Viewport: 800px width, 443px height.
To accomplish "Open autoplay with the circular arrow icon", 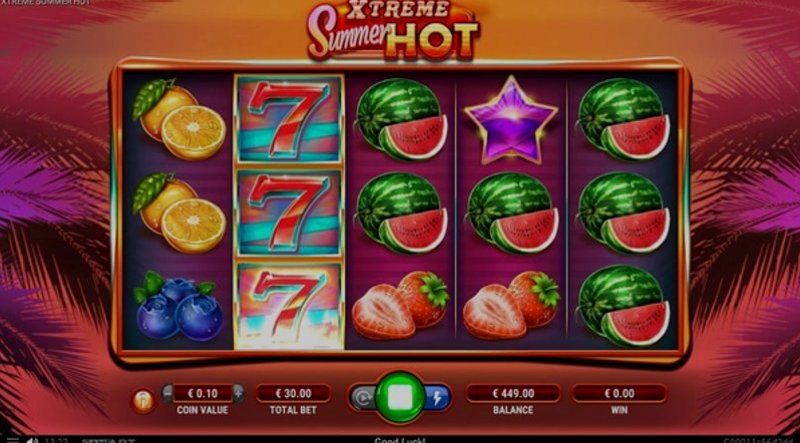I will (x=362, y=399).
